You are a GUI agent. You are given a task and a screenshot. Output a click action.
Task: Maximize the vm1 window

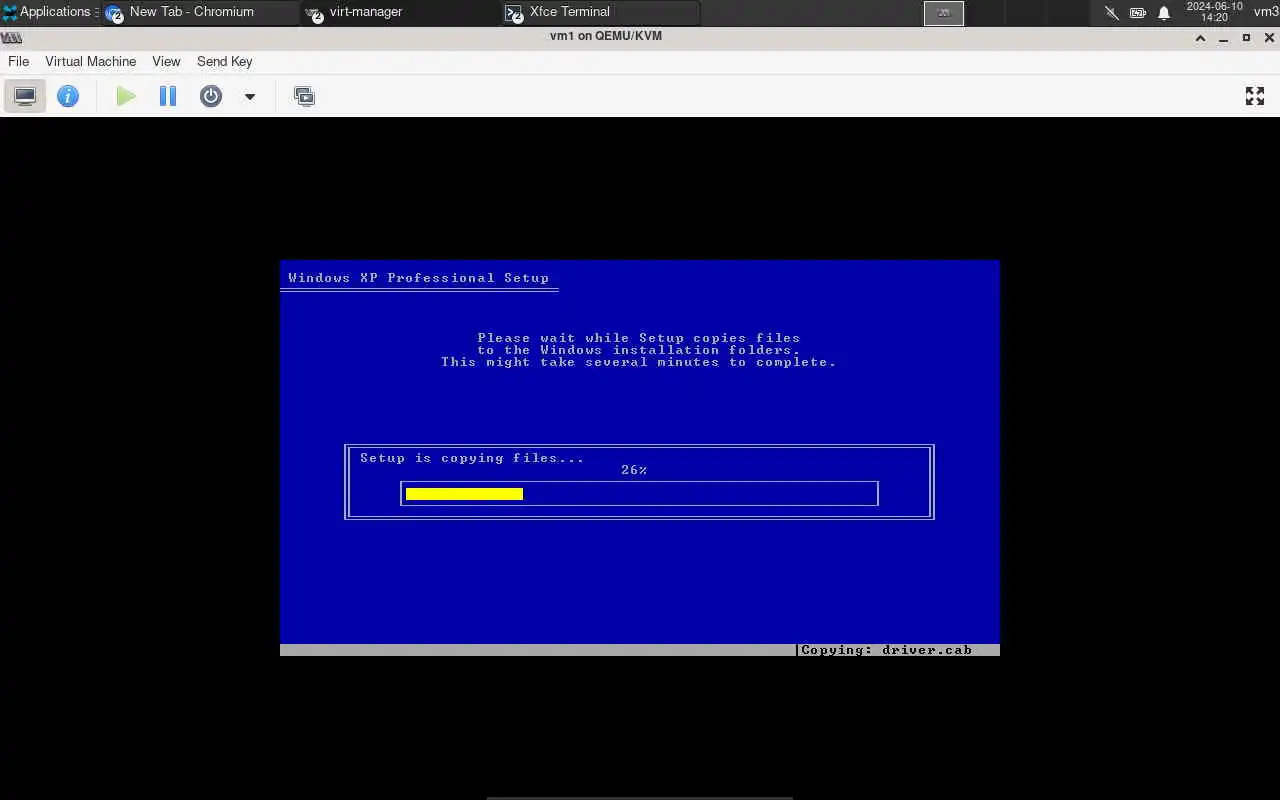click(x=1246, y=38)
